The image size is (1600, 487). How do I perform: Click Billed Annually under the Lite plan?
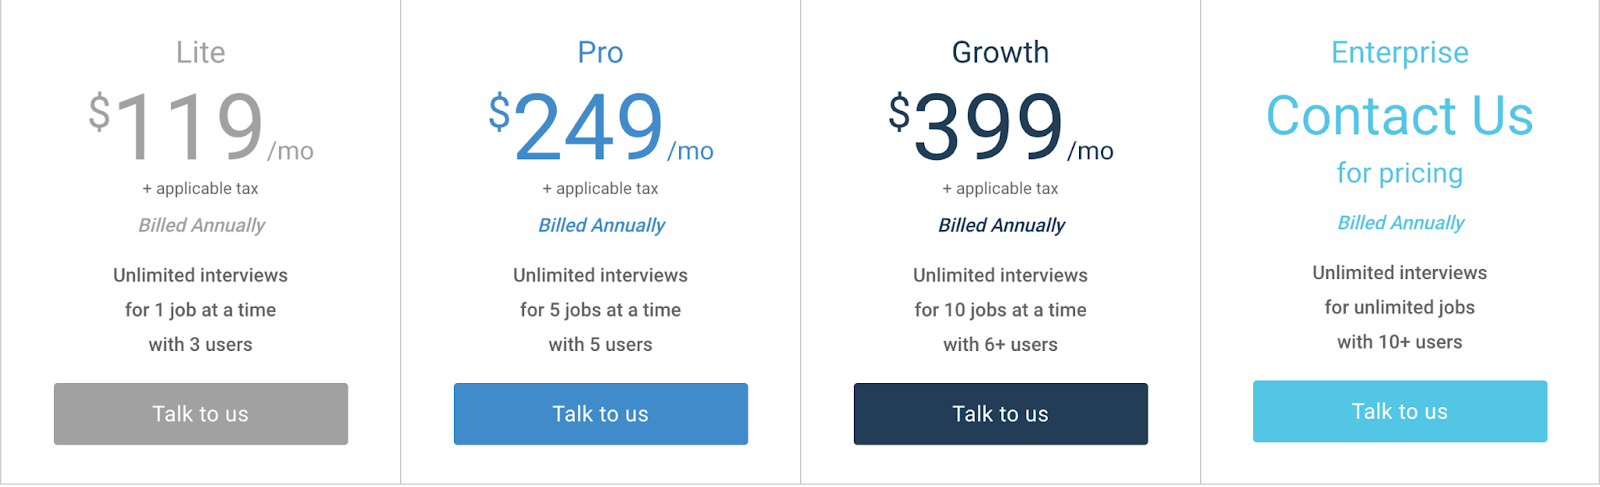pyautogui.click(x=201, y=225)
